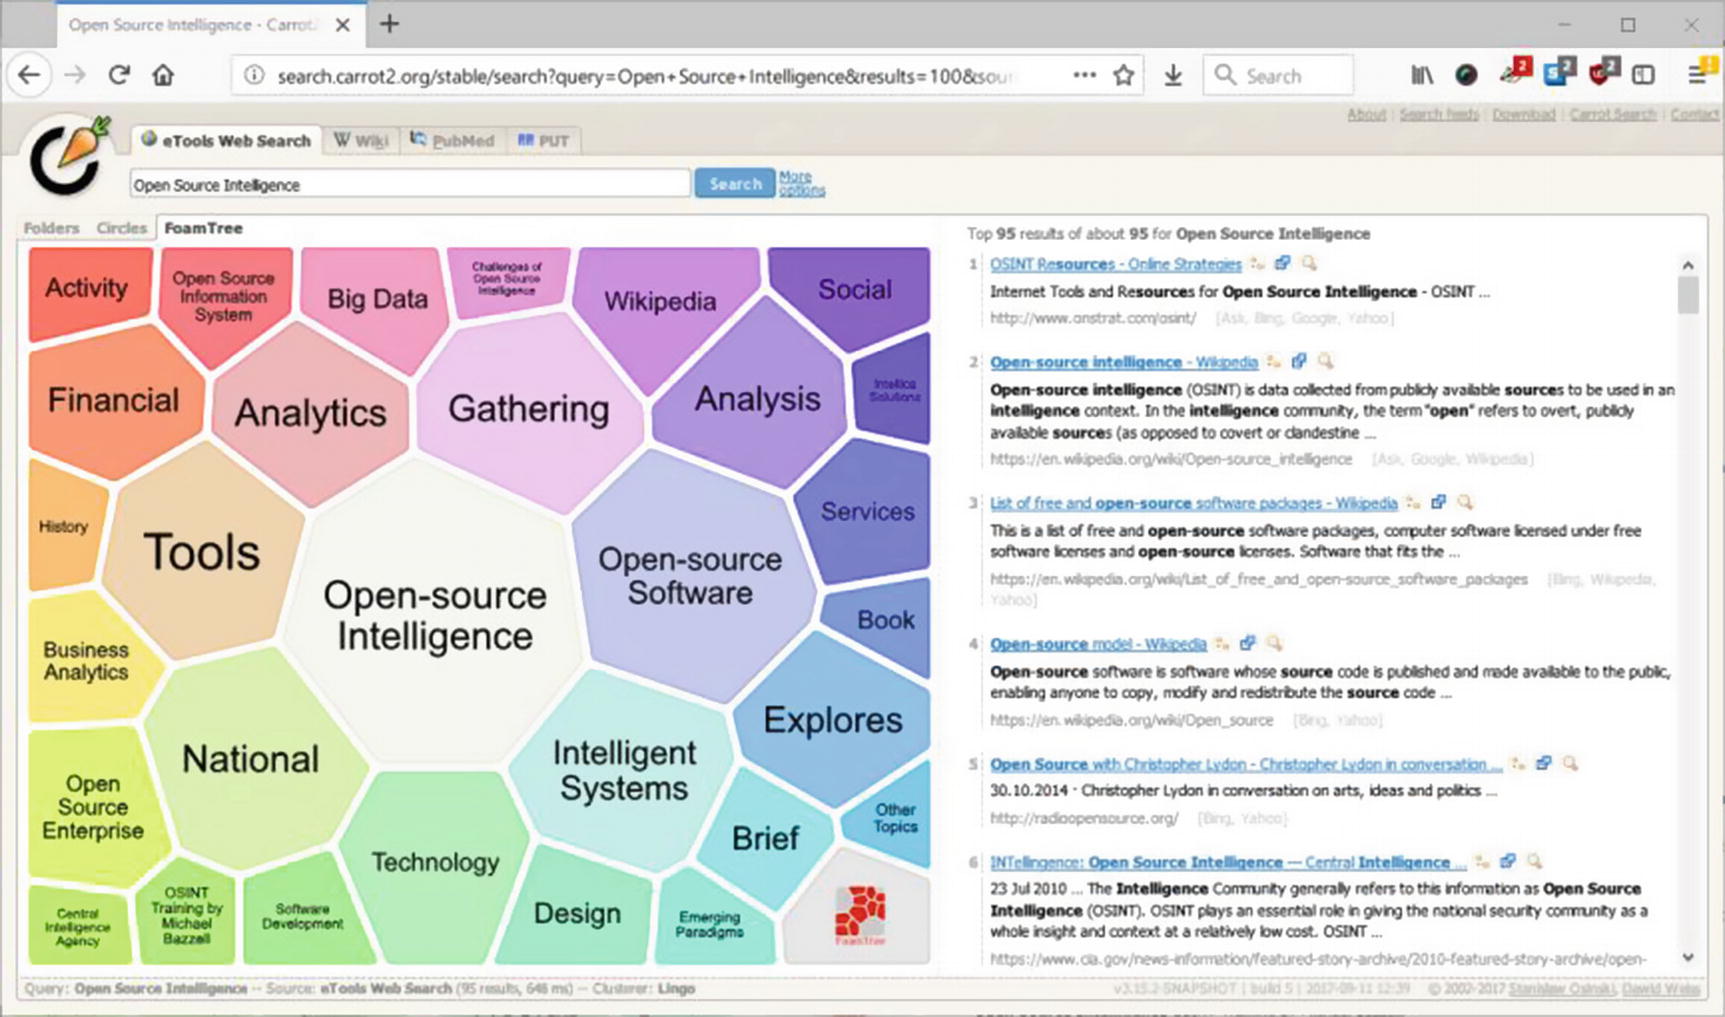The height and width of the screenshot is (1017, 1725).
Task: Select the Intelligent Systems cluster cell
Action: point(623,770)
